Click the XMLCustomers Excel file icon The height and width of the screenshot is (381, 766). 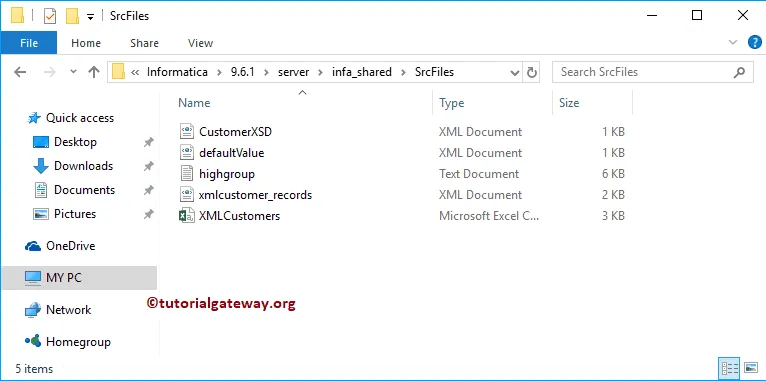pyautogui.click(x=187, y=216)
